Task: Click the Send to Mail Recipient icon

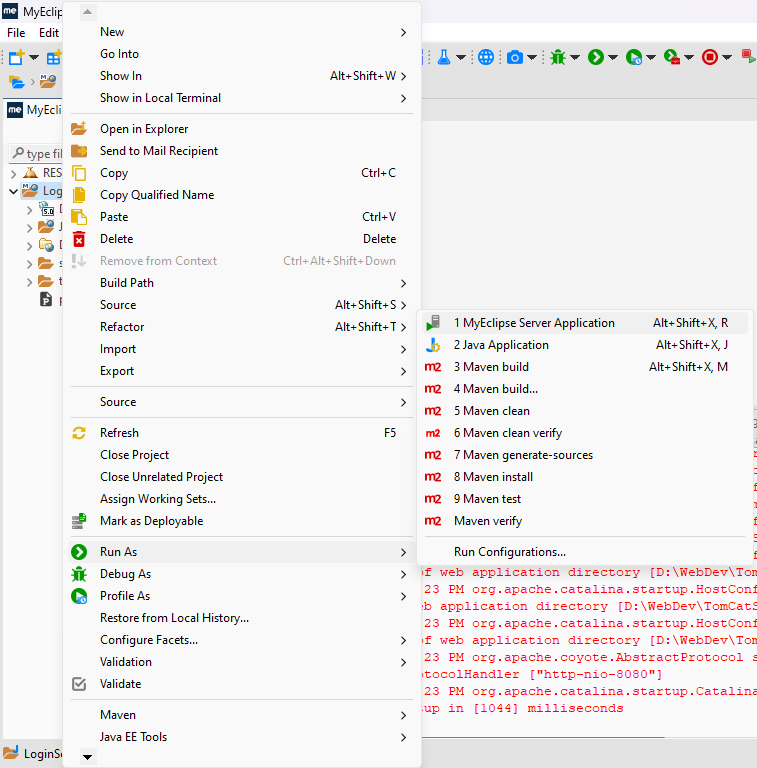Action: coord(79,151)
